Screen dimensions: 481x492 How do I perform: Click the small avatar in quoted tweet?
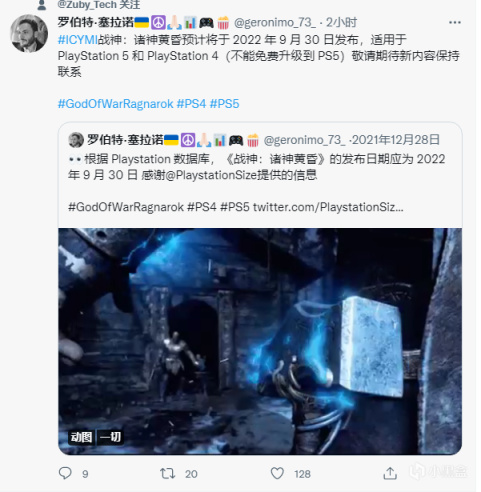(x=76, y=140)
